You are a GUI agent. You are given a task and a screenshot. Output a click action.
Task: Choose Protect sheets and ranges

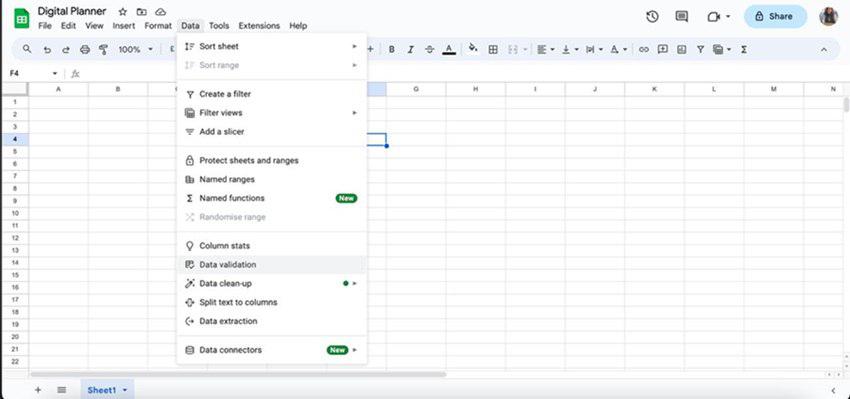(x=272, y=160)
